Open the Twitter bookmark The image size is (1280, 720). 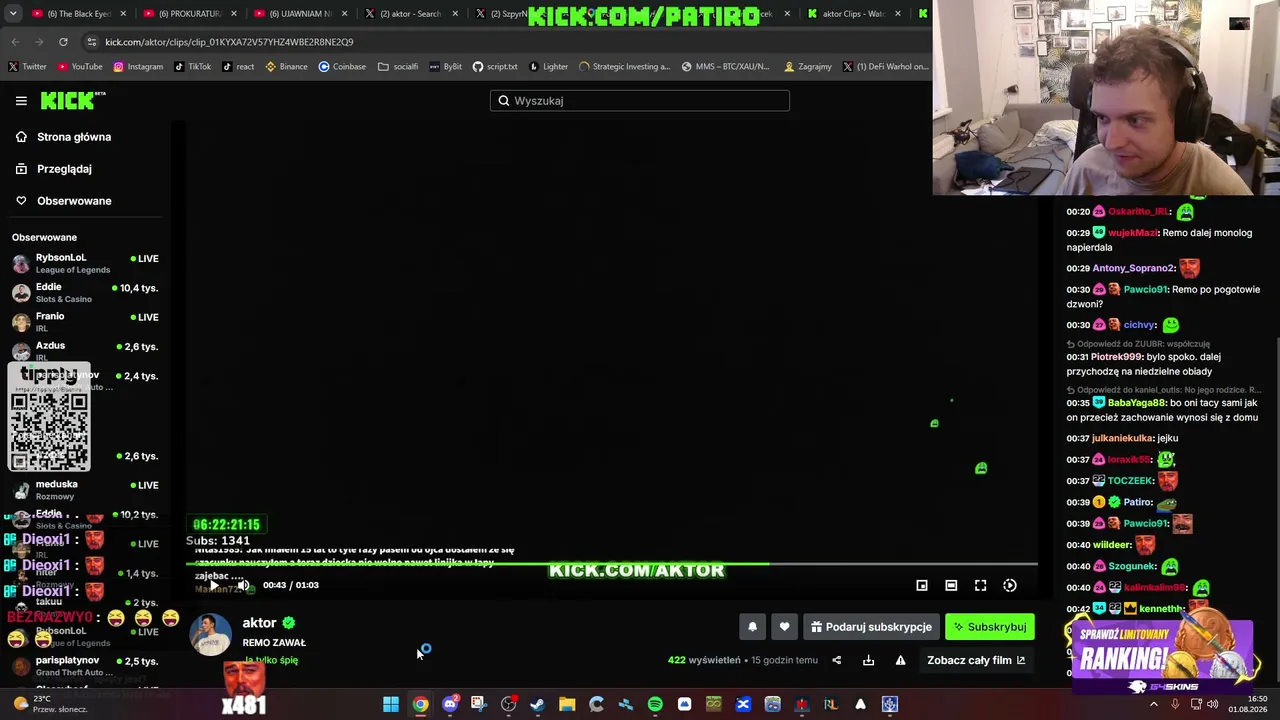point(28,67)
